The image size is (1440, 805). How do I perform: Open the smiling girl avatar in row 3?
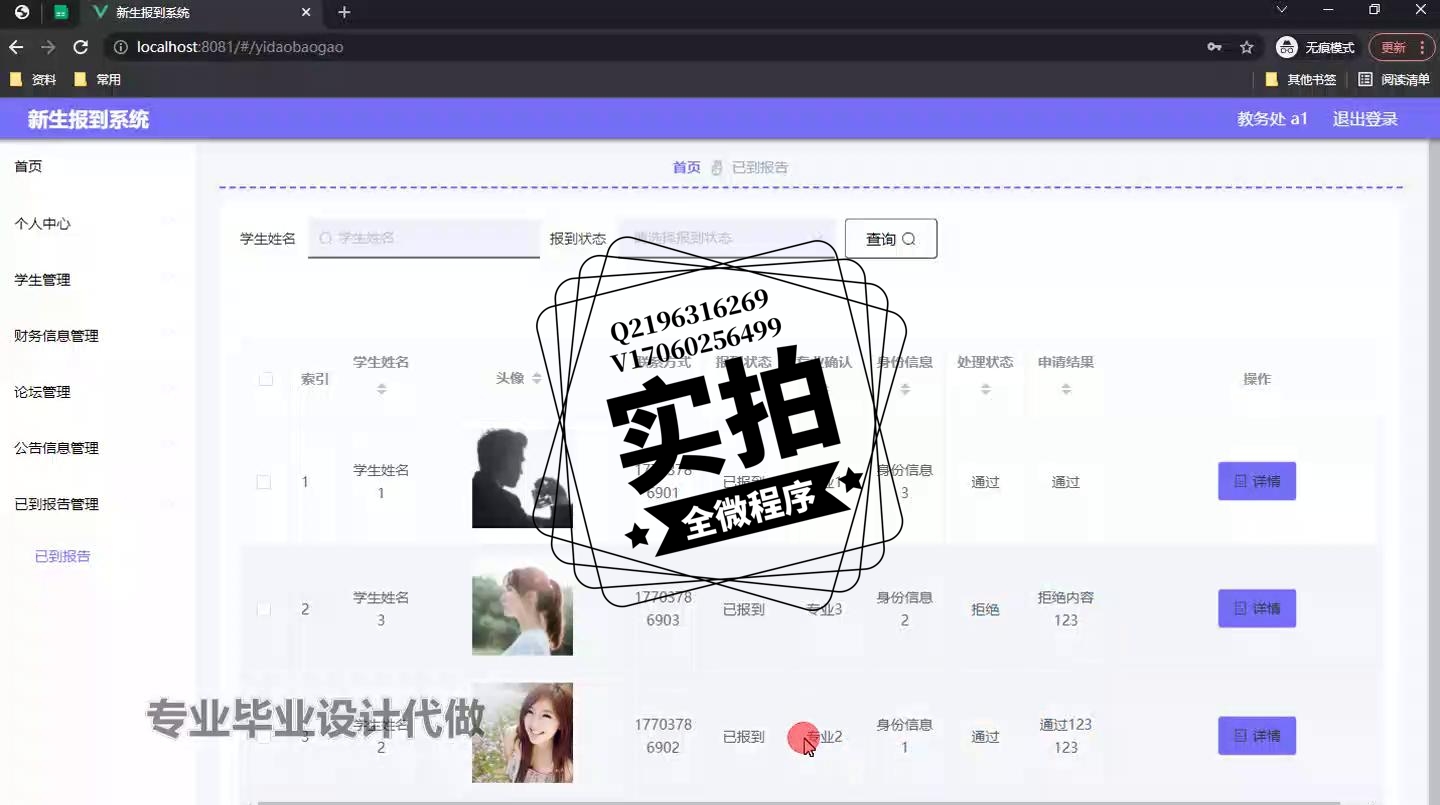tap(522, 733)
